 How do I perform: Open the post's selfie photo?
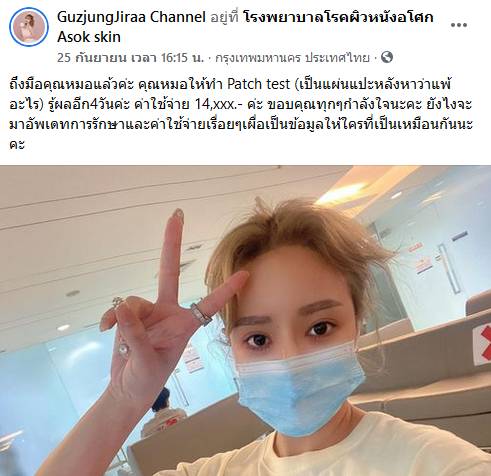pyautogui.click(x=245, y=320)
